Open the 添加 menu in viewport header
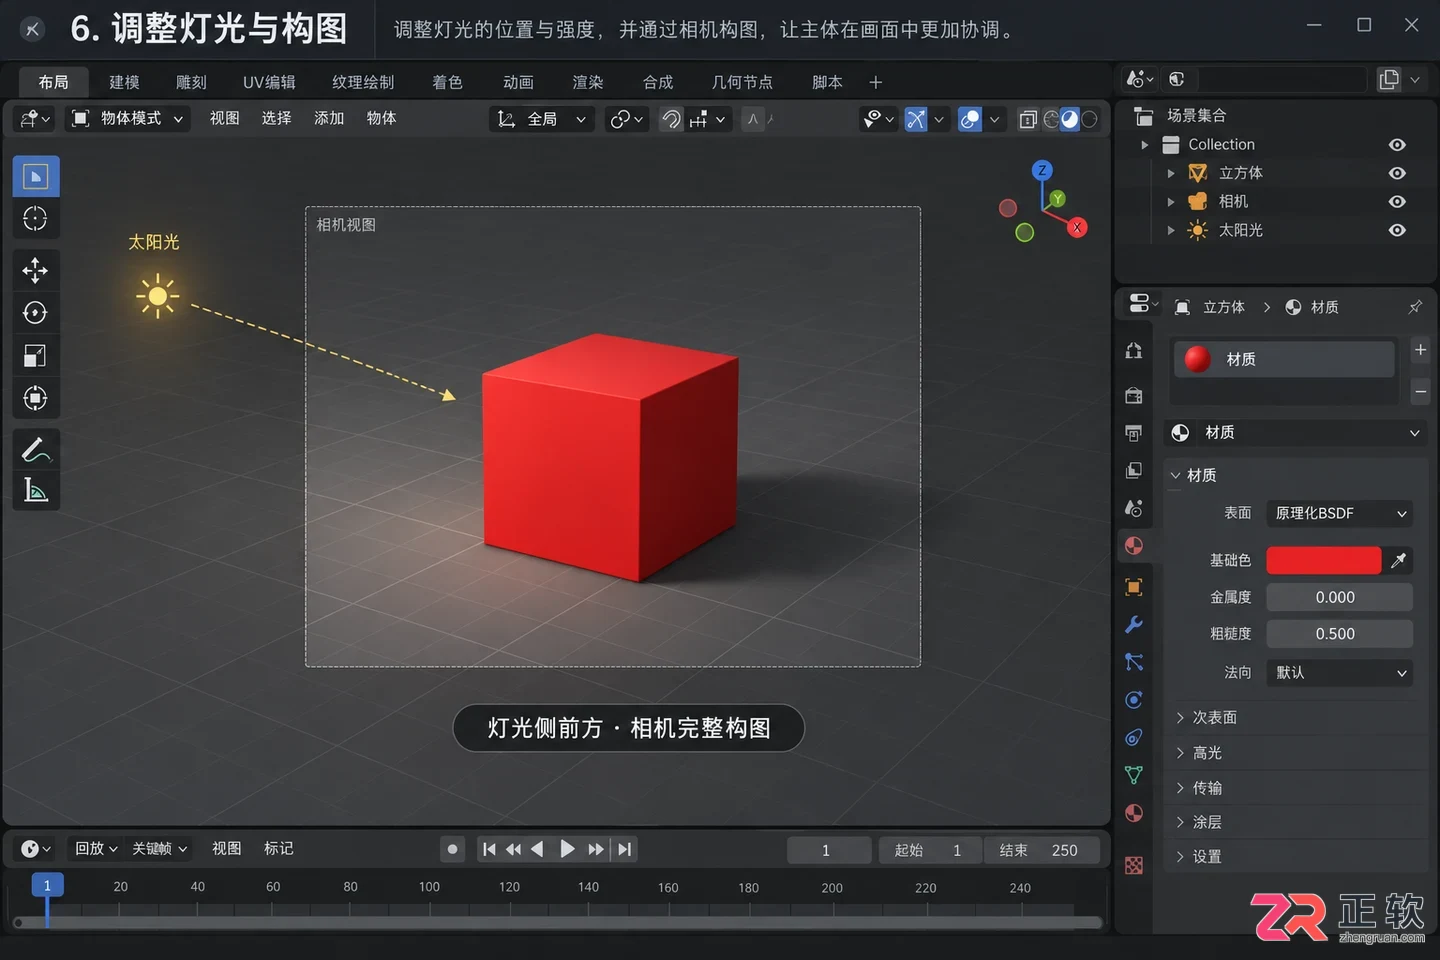This screenshot has width=1440, height=960. [x=329, y=118]
